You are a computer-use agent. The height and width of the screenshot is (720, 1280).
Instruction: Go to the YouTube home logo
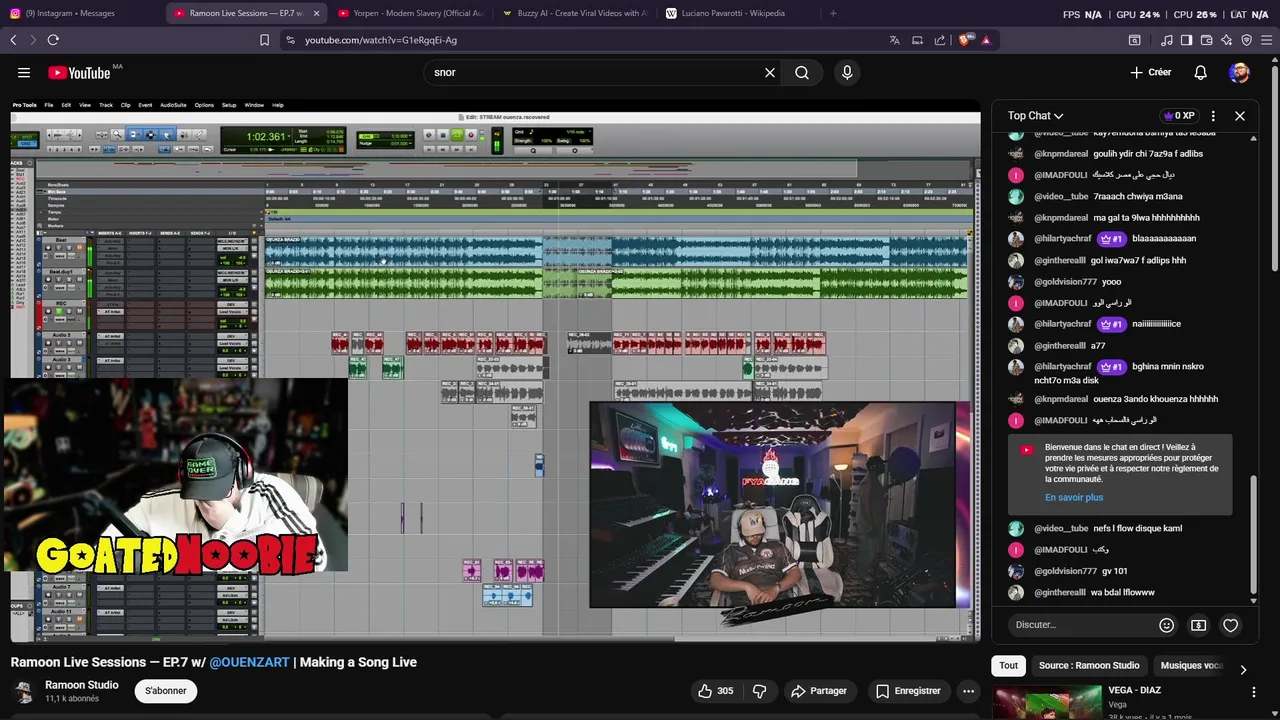[x=79, y=72]
